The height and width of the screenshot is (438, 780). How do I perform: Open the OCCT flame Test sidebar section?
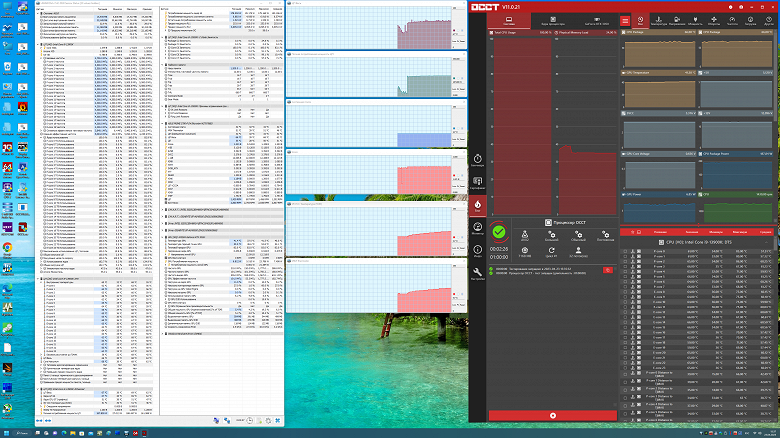(x=478, y=206)
